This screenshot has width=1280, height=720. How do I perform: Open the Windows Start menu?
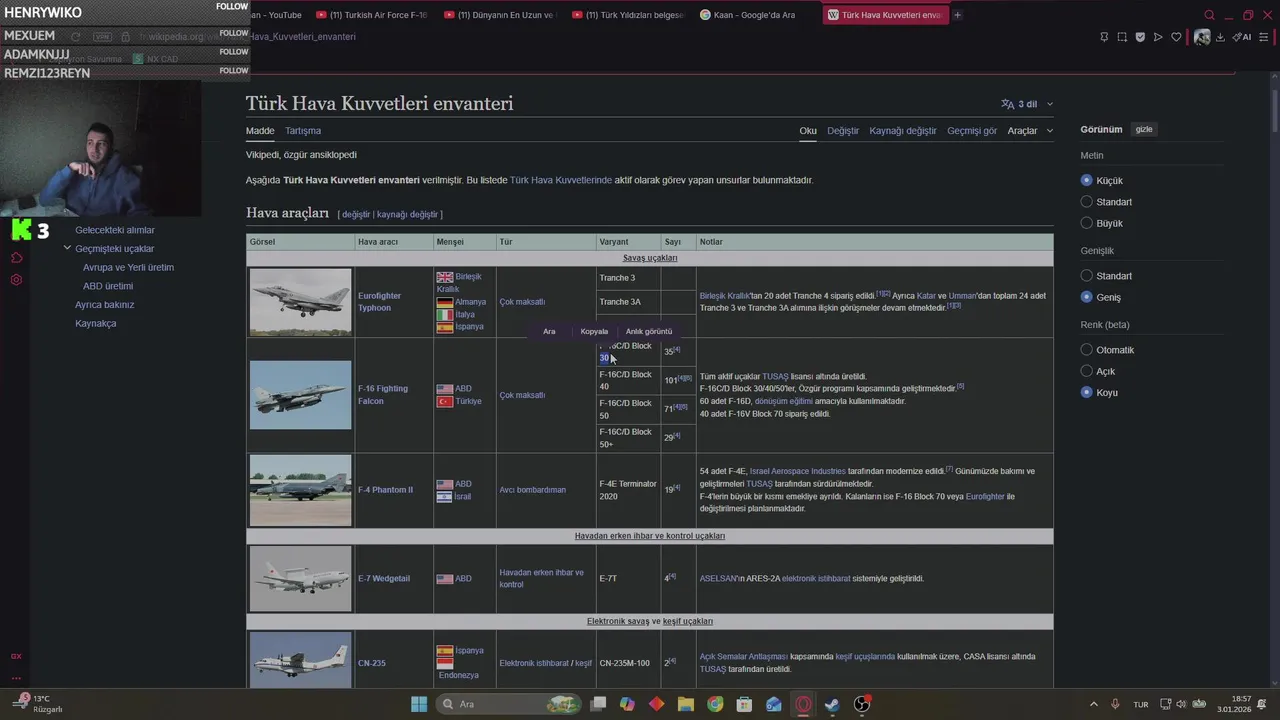[x=419, y=704]
